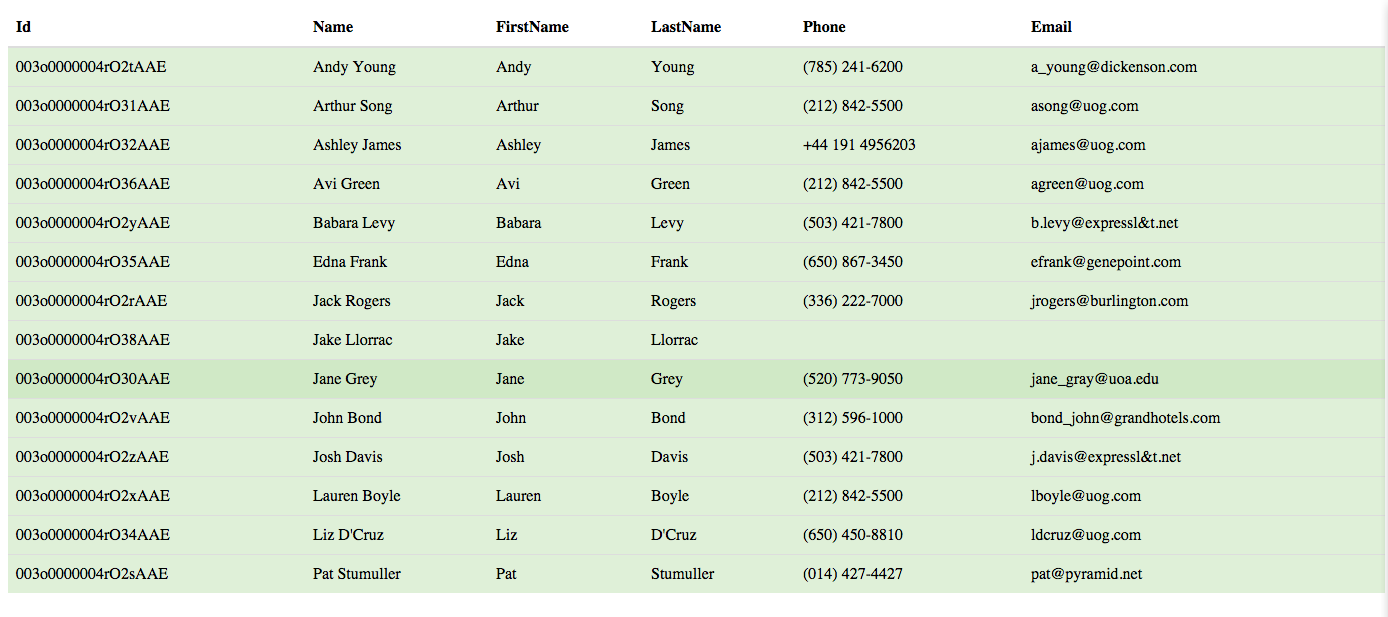
Task: Click the efrank@genepoint.com email
Action: (x=1106, y=262)
